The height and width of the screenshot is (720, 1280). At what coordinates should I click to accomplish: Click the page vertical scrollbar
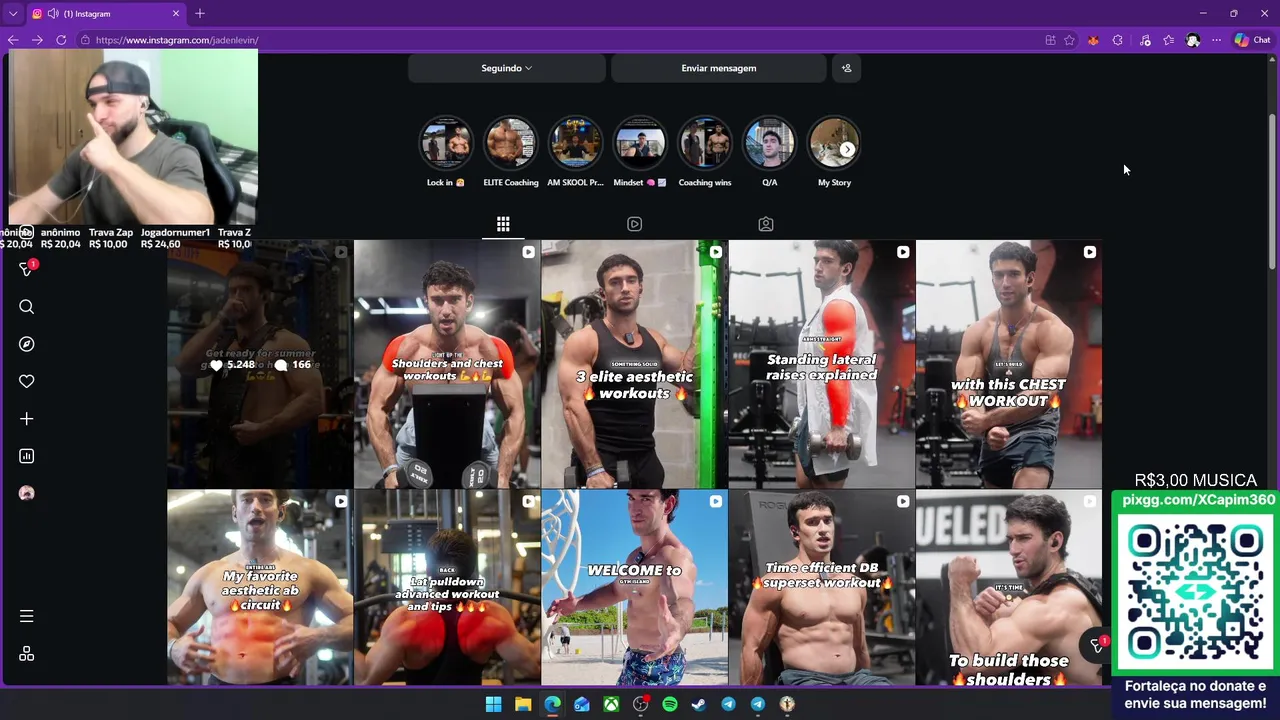1272,190
